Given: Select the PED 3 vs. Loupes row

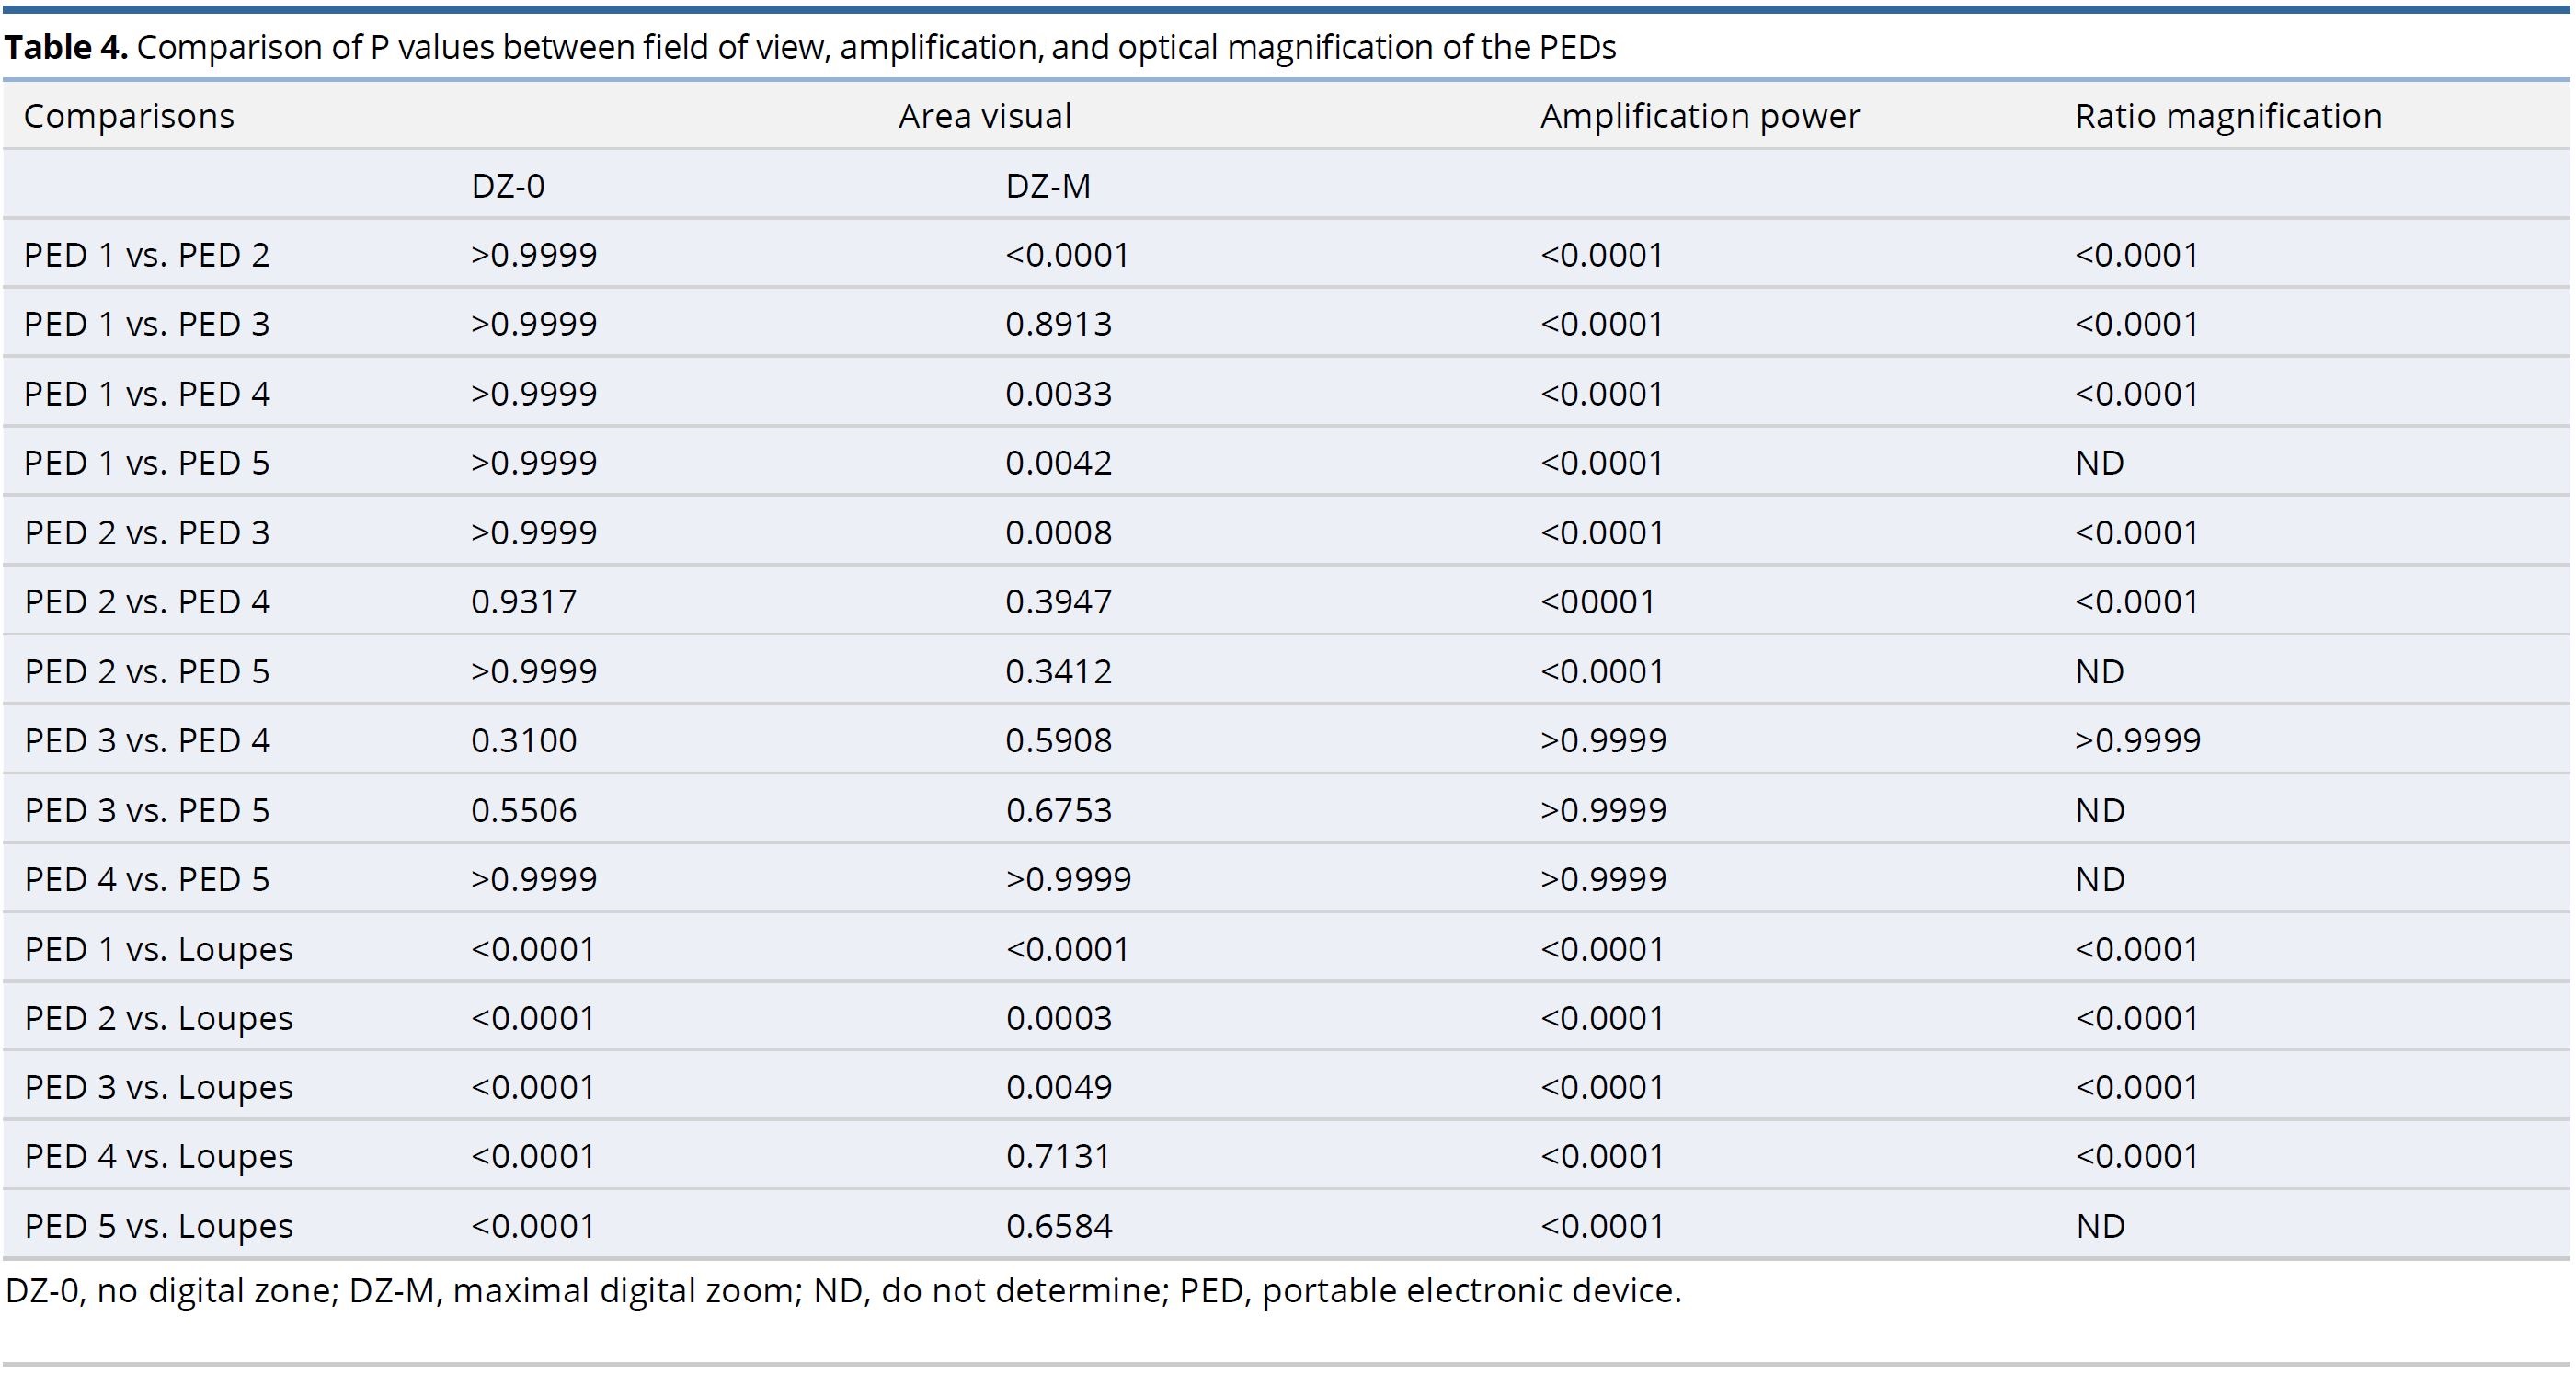Looking at the screenshot, I should (x=1288, y=1084).
